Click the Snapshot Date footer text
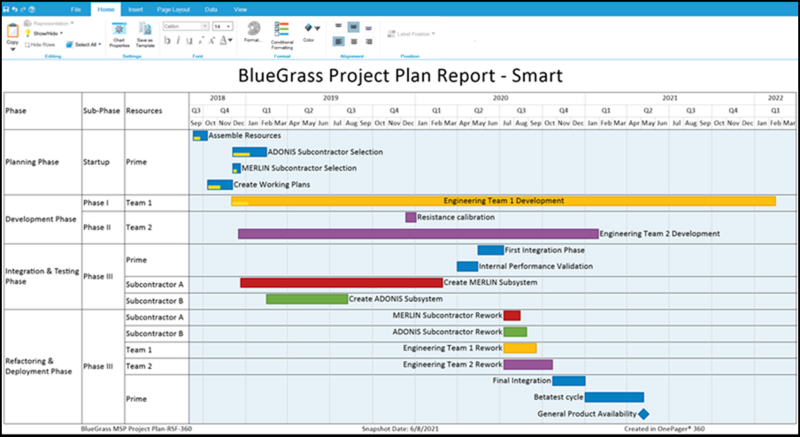Viewport: 800px width, 437px height. (x=400, y=429)
